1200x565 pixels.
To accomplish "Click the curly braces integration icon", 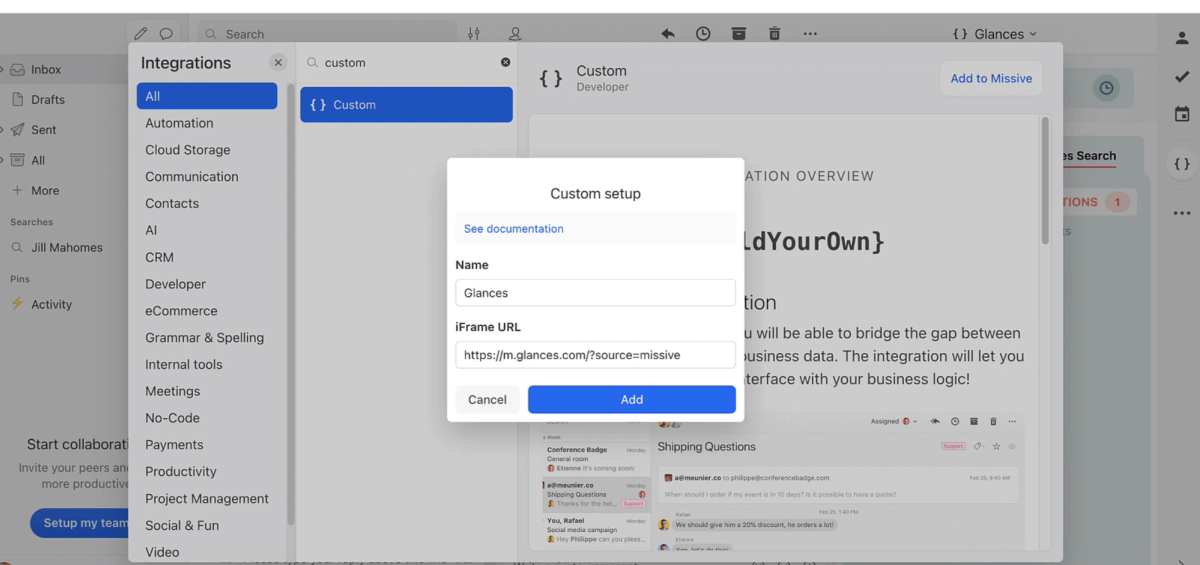I will pos(1181,164).
